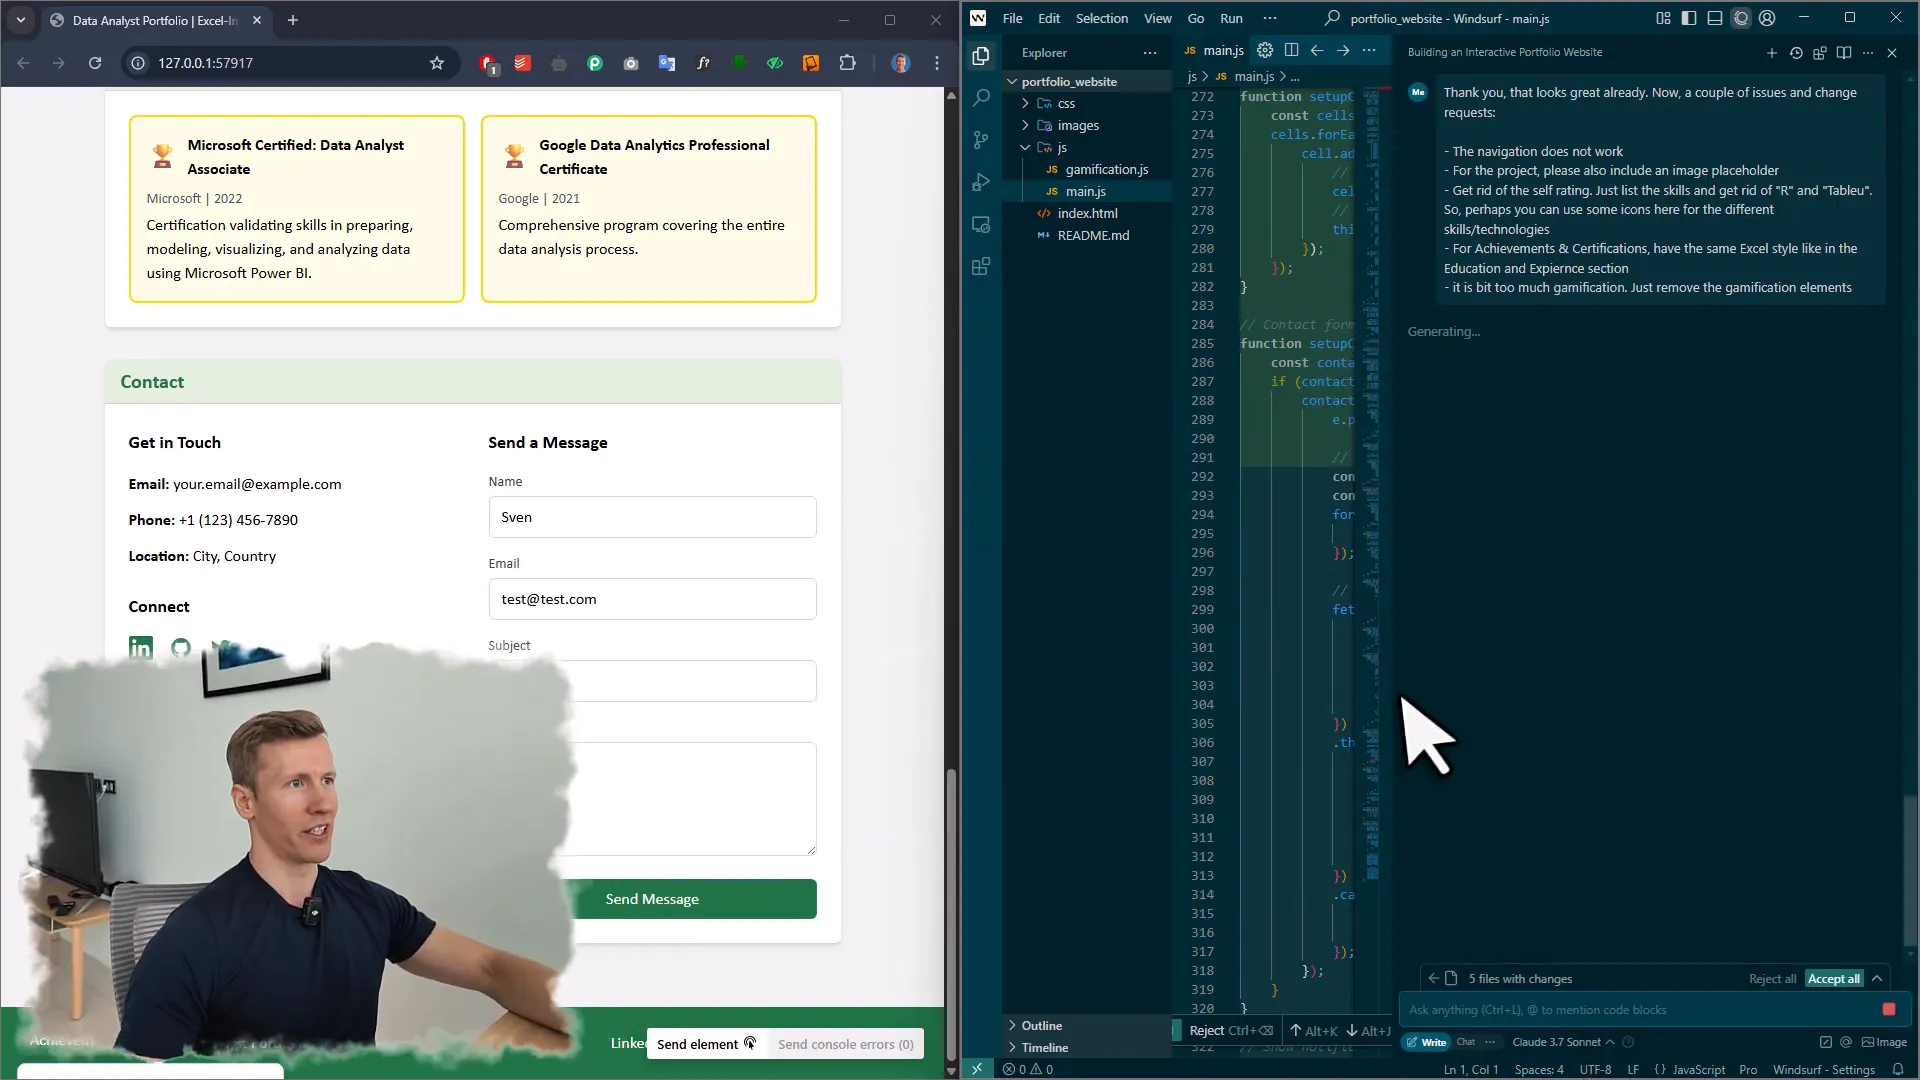Switch Cascade to Chat mode
The image size is (1920, 1080).
[1466, 1042]
